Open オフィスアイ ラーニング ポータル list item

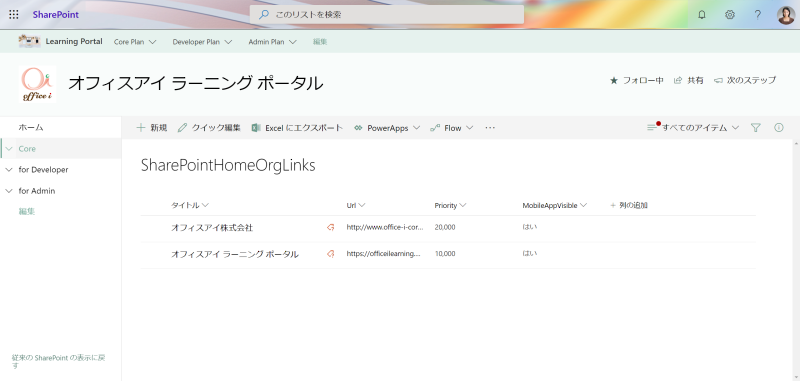click(235, 254)
